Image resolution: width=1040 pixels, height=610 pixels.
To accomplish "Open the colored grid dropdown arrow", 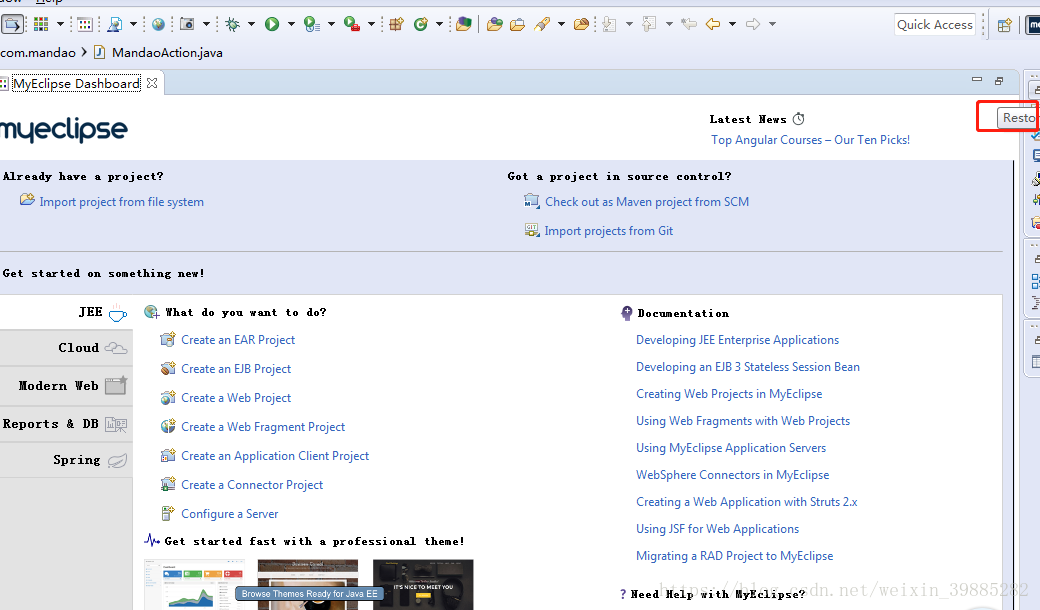I will coord(60,25).
